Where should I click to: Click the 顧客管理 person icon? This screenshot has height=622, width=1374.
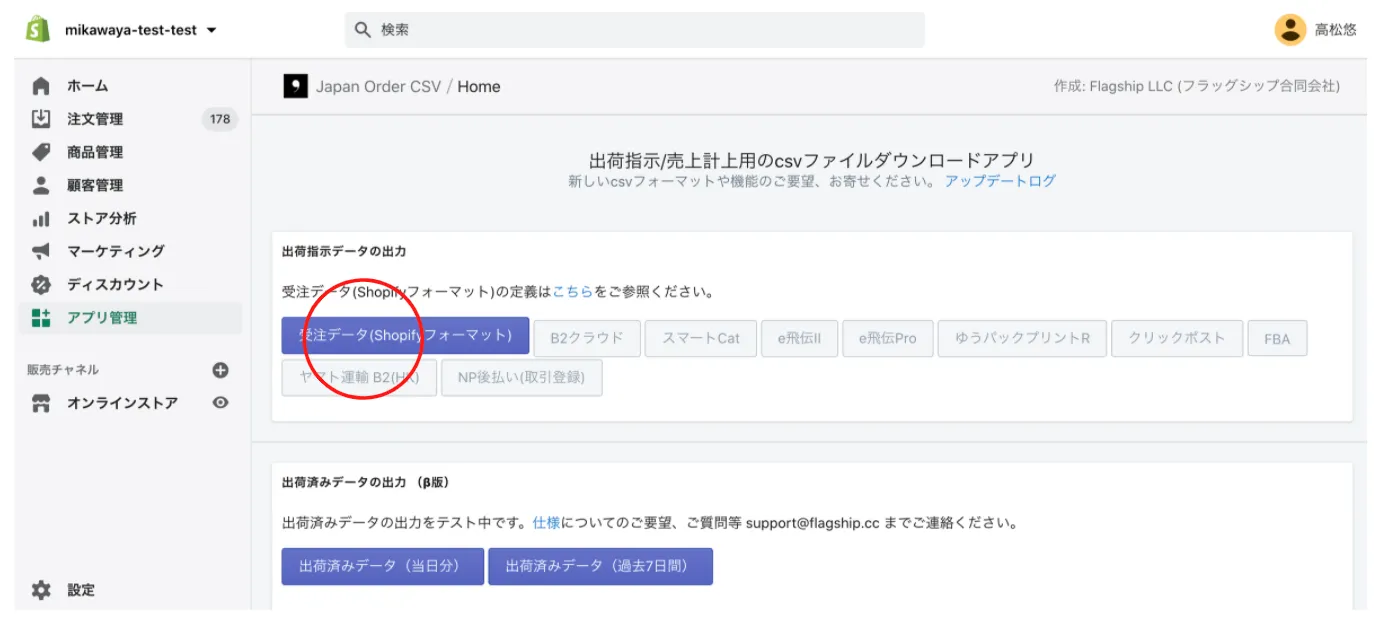coord(41,185)
